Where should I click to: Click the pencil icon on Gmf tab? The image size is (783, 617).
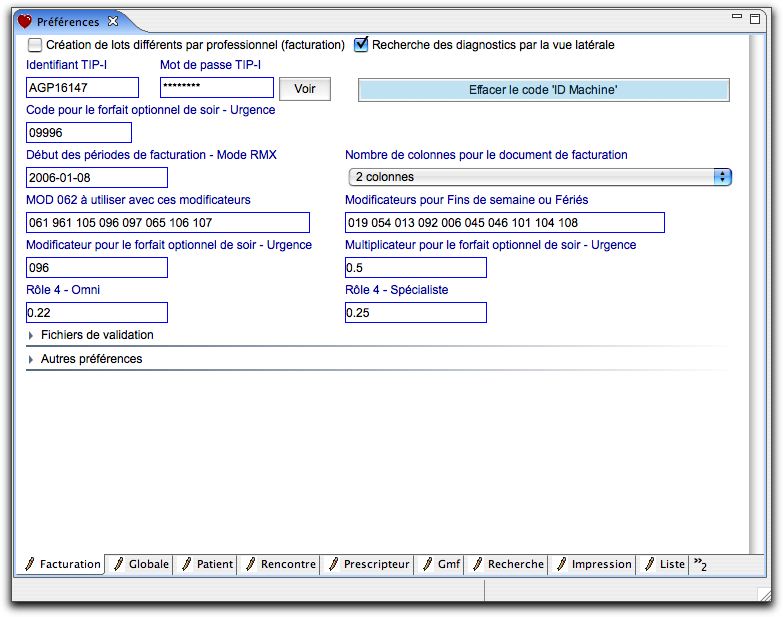[x=427, y=564]
